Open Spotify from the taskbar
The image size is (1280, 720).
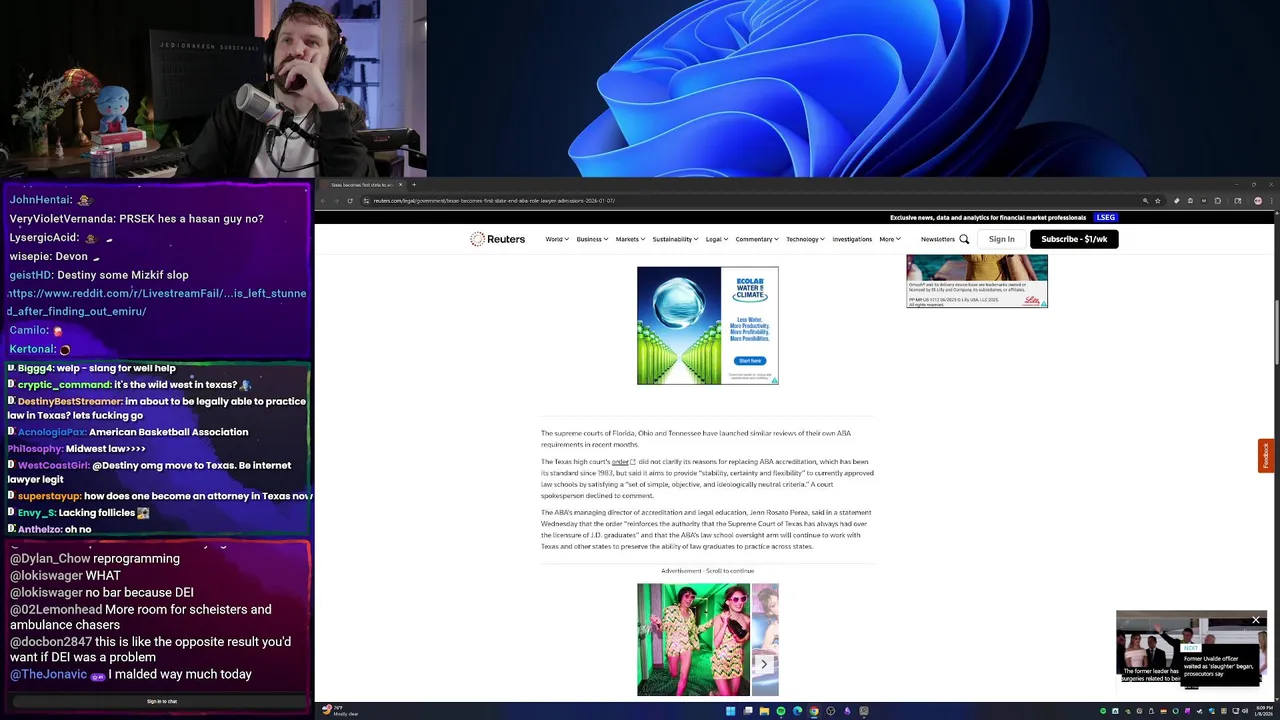point(781,711)
